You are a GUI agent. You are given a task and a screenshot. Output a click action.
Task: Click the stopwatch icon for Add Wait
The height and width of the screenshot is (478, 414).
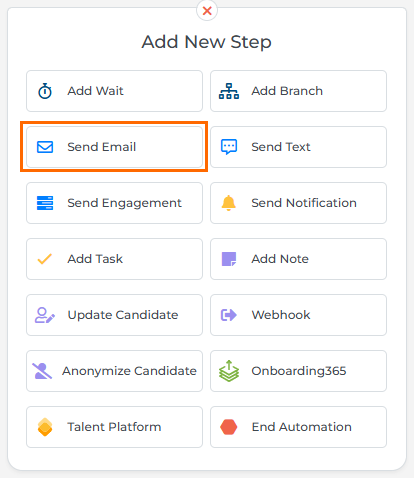coord(45,91)
